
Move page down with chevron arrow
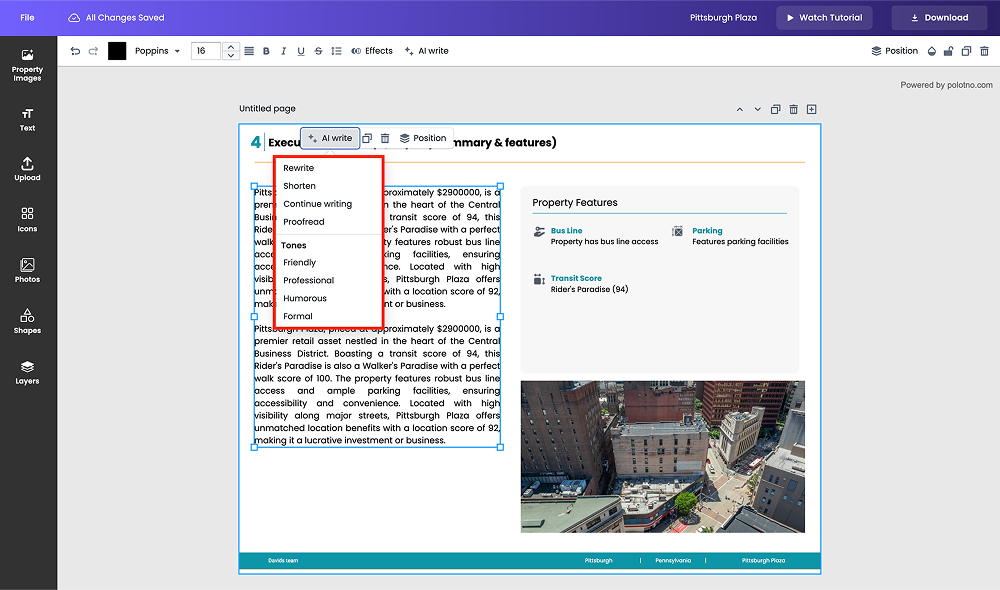click(758, 109)
